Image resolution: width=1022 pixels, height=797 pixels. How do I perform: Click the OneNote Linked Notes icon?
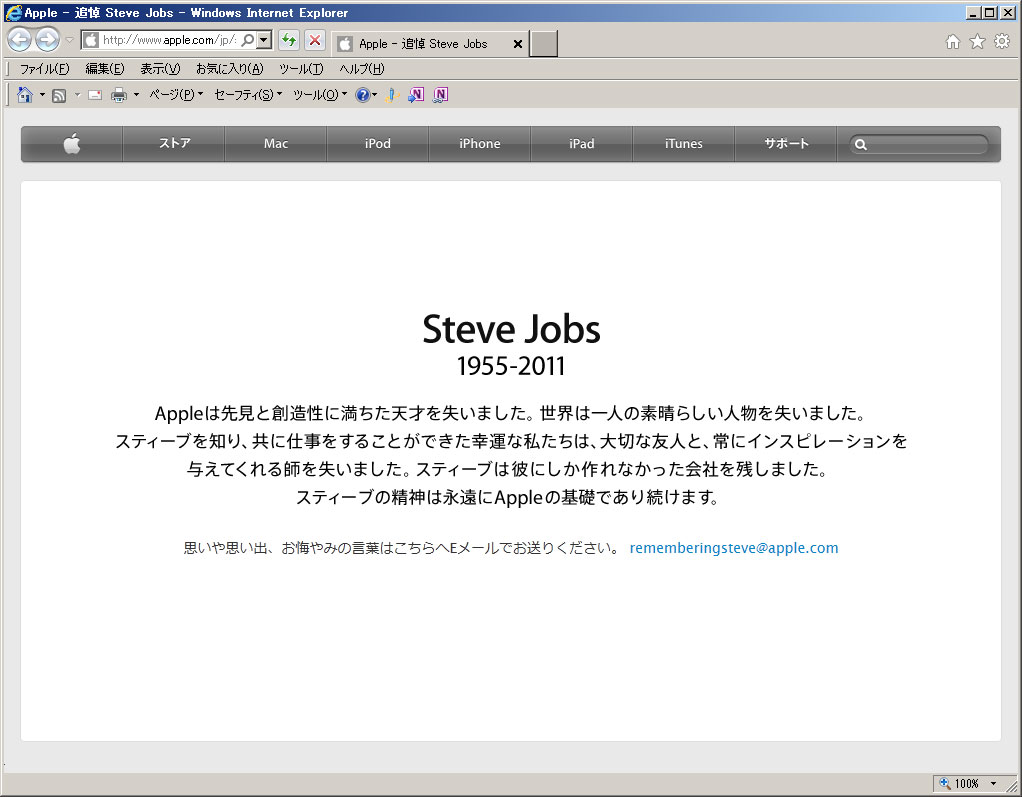[441, 95]
